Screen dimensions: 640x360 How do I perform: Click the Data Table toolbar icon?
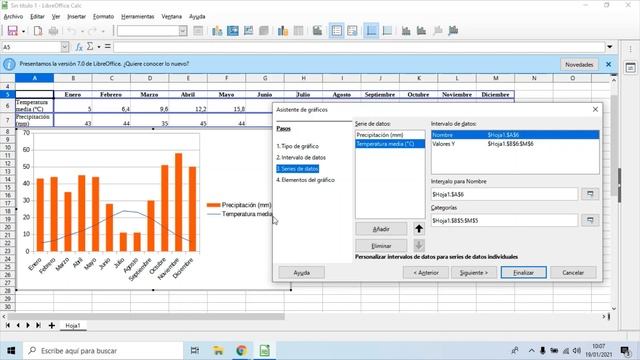(x=298, y=31)
